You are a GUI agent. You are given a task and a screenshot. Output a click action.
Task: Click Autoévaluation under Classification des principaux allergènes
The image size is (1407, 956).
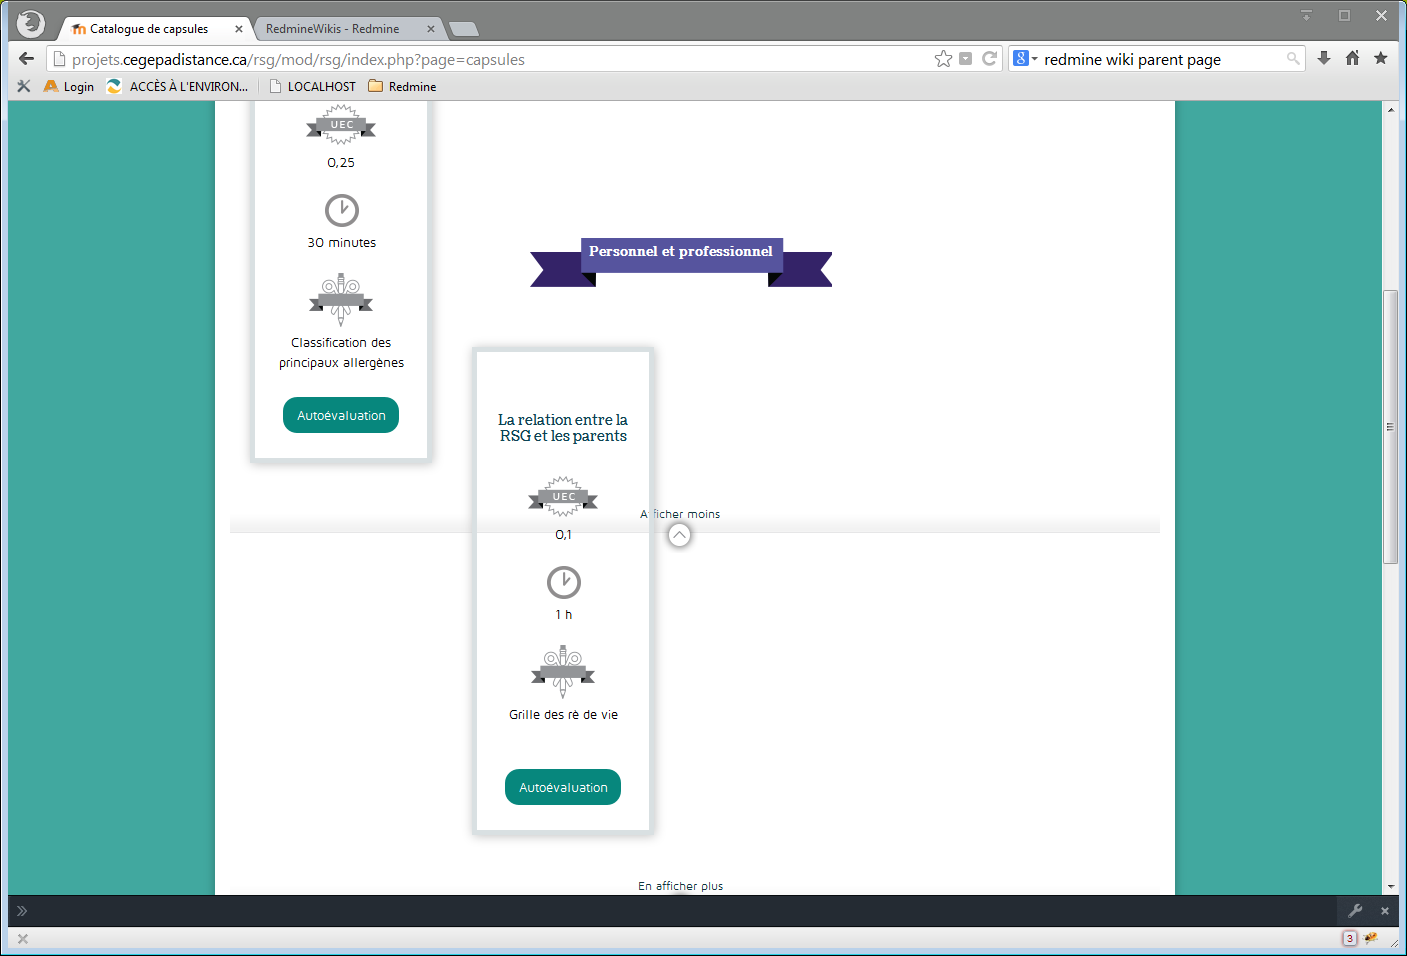[341, 415]
